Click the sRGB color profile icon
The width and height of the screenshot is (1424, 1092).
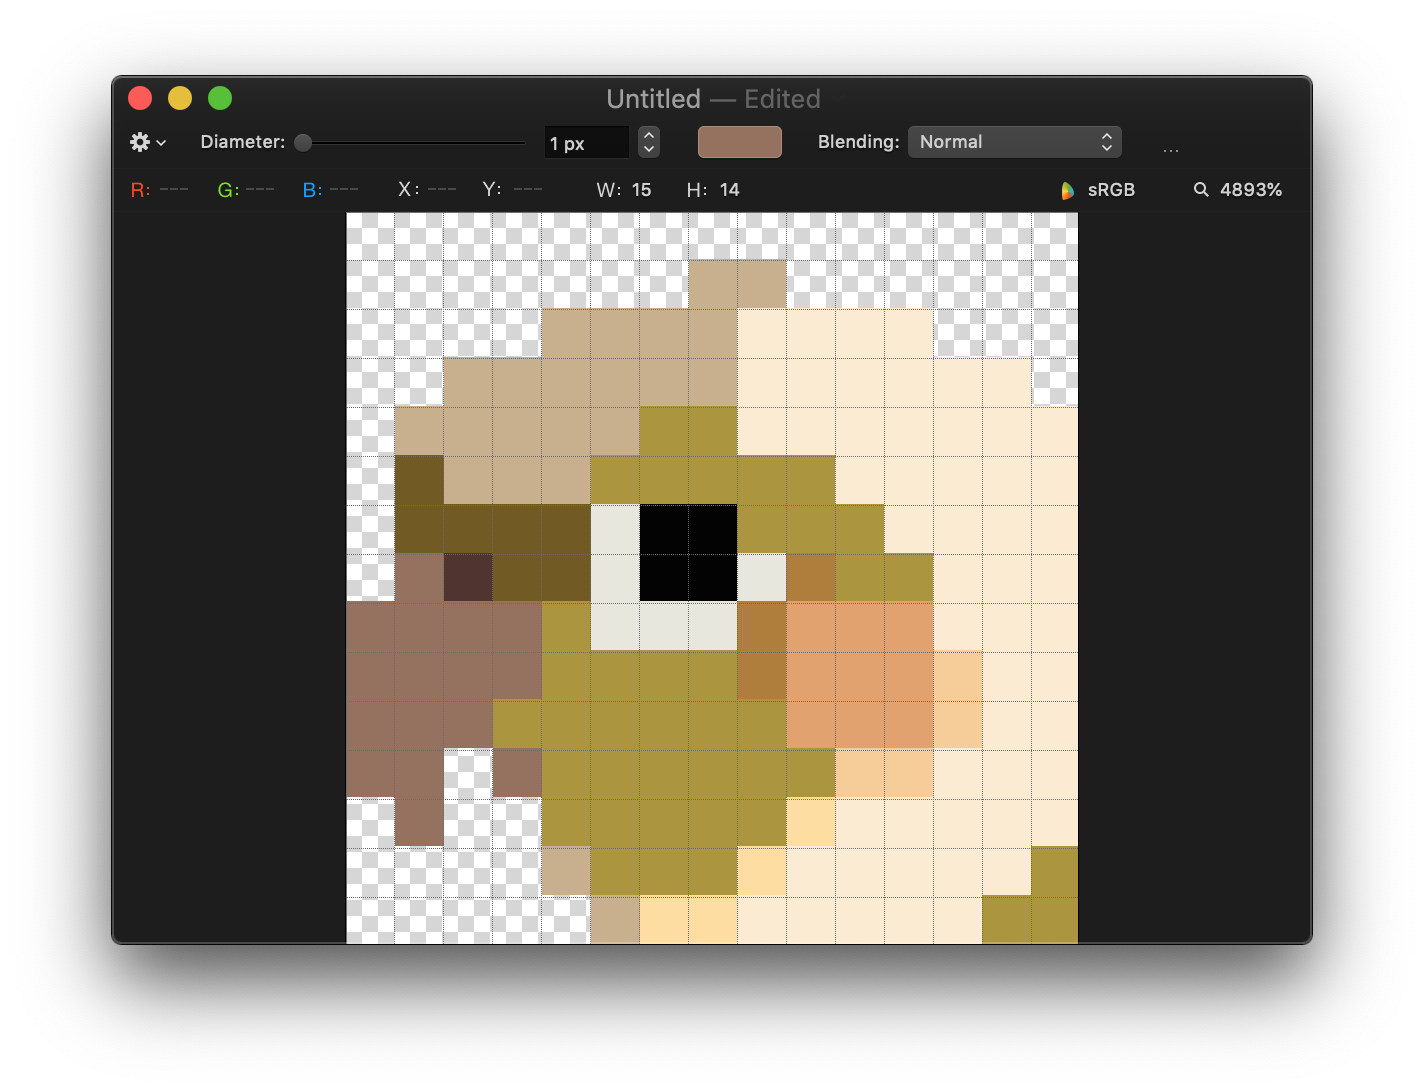(1067, 190)
